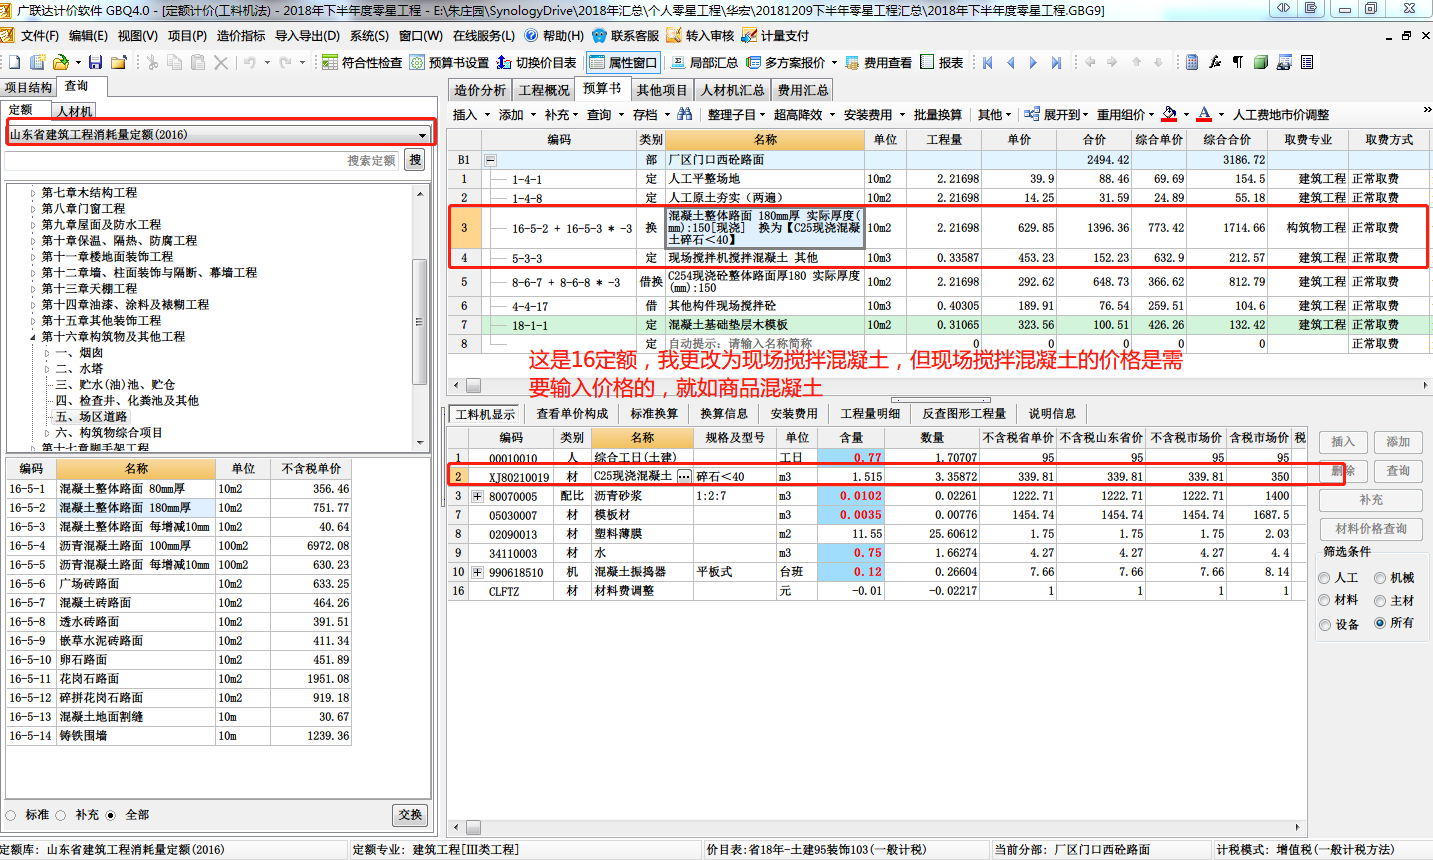The width and height of the screenshot is (1433, 860).
Task: Select the 人工 filter radio button
Action: 1324,578
